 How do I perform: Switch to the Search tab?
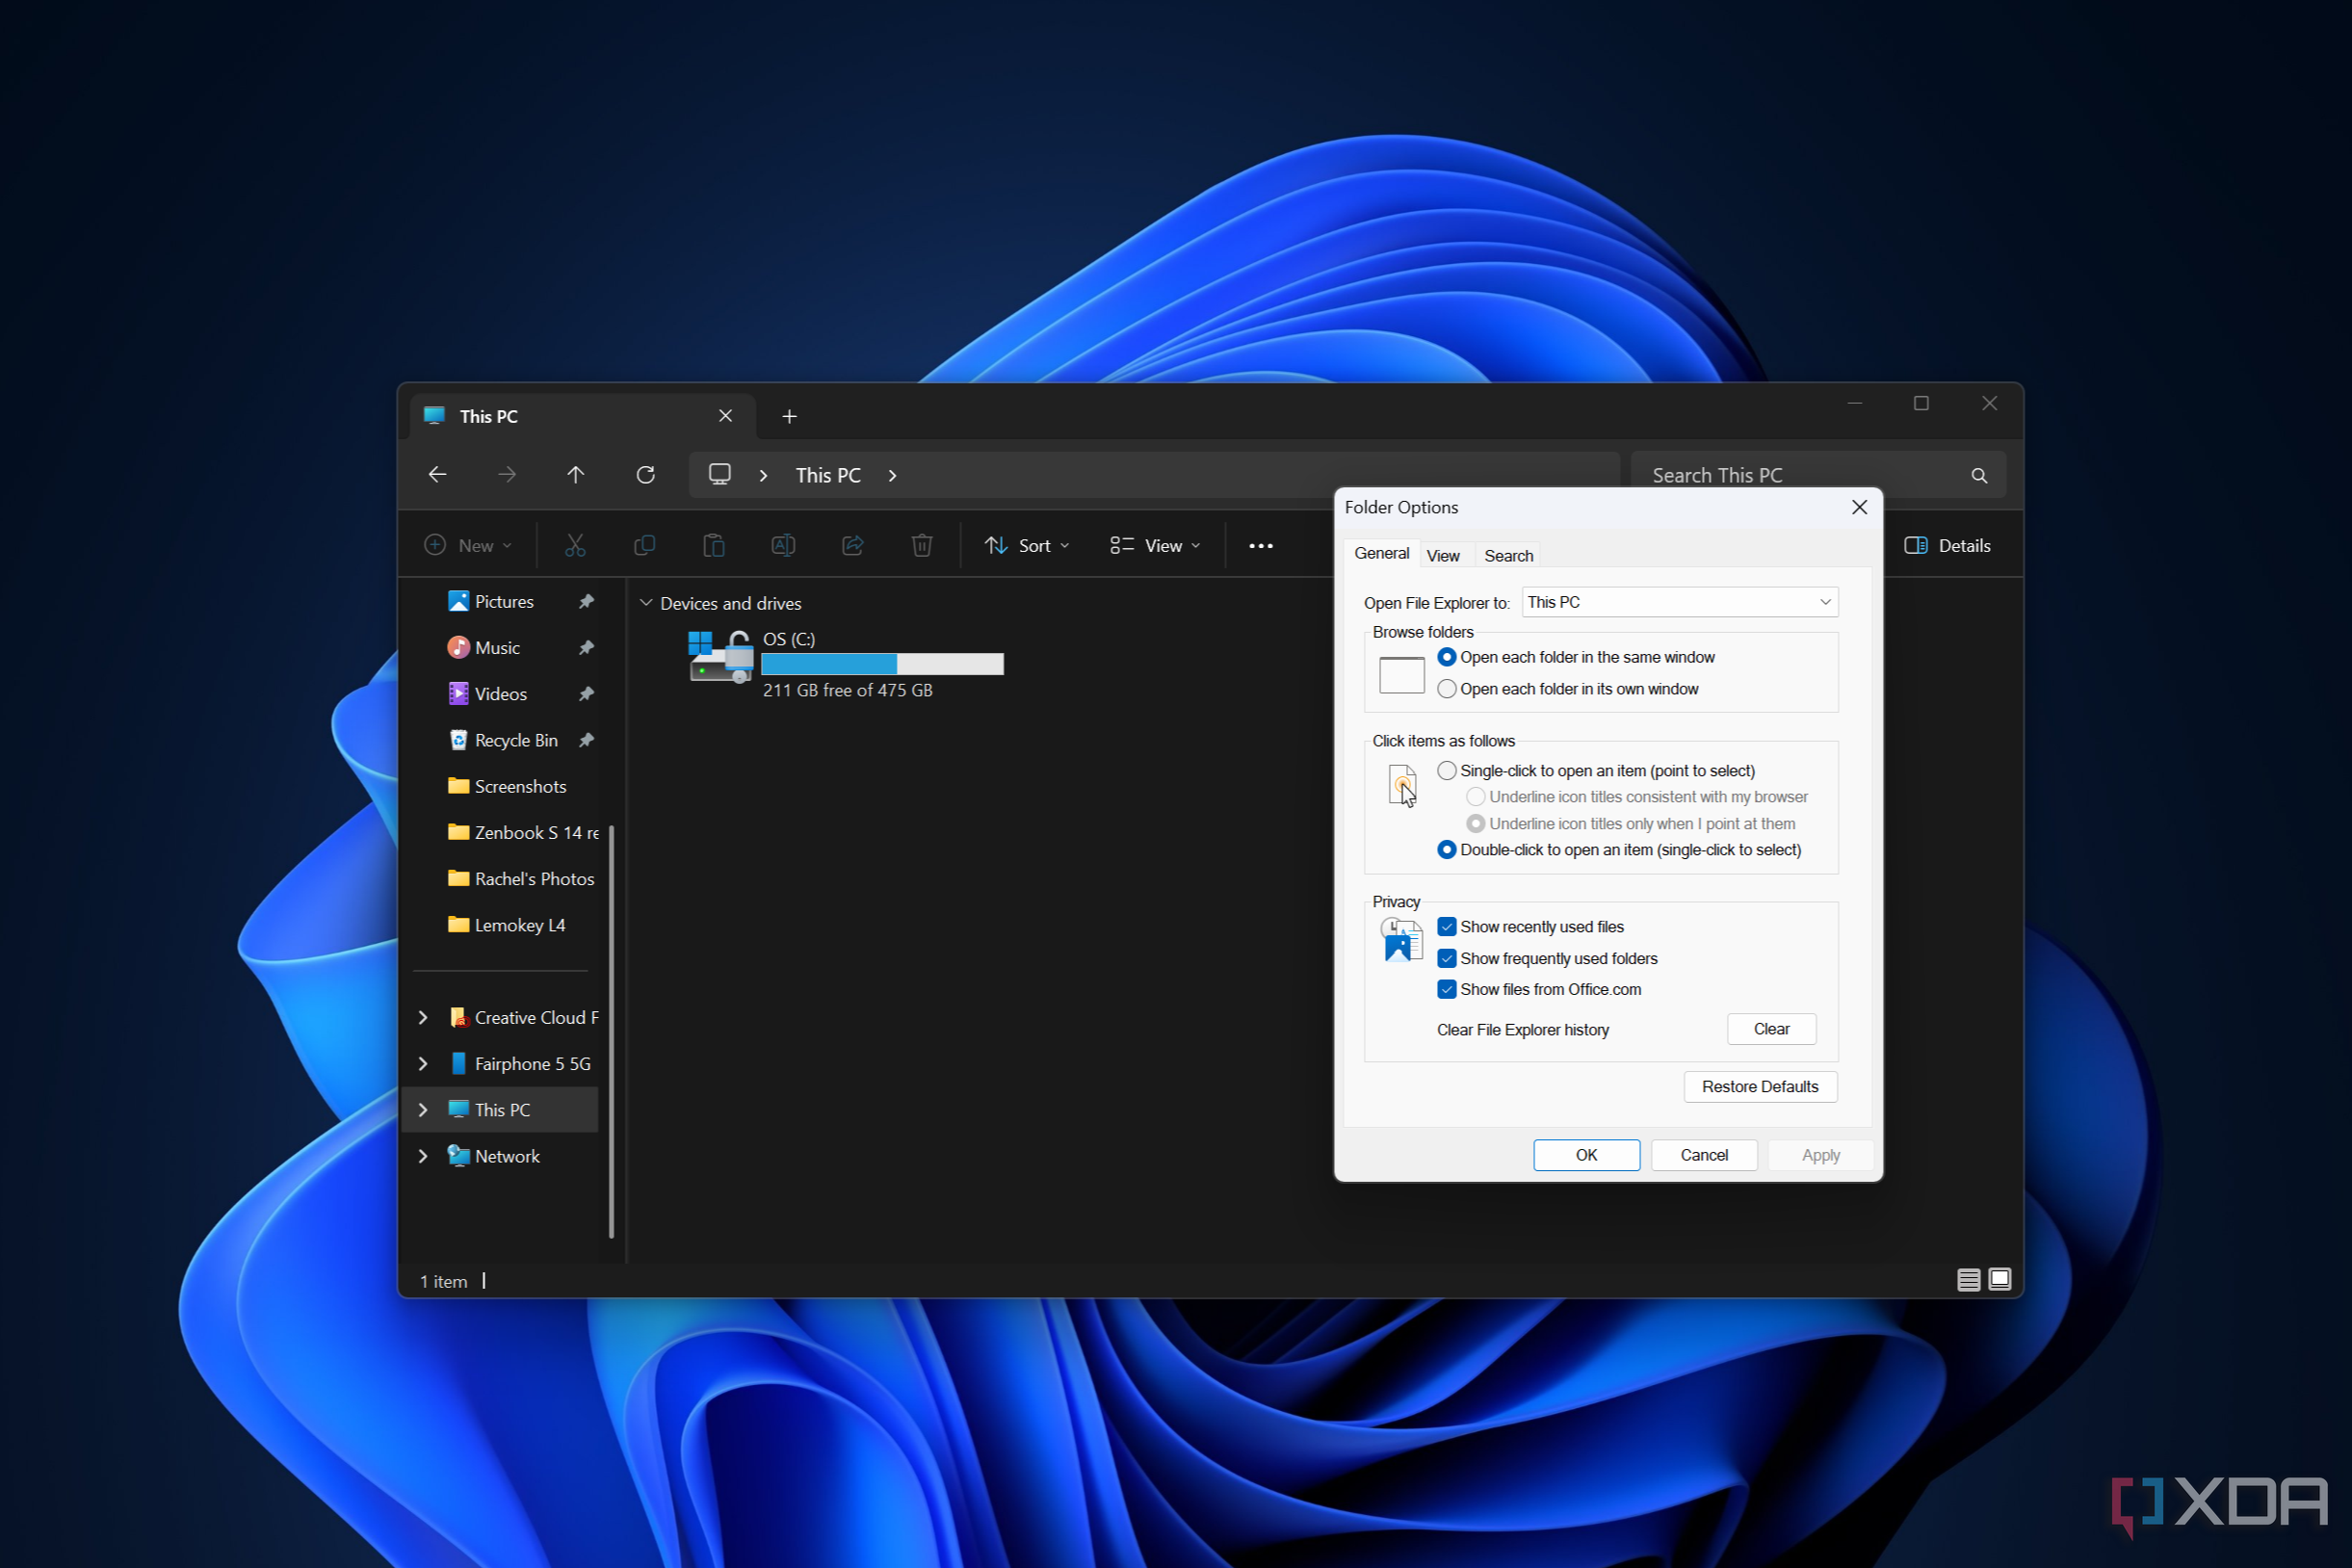click(1508, 555)
